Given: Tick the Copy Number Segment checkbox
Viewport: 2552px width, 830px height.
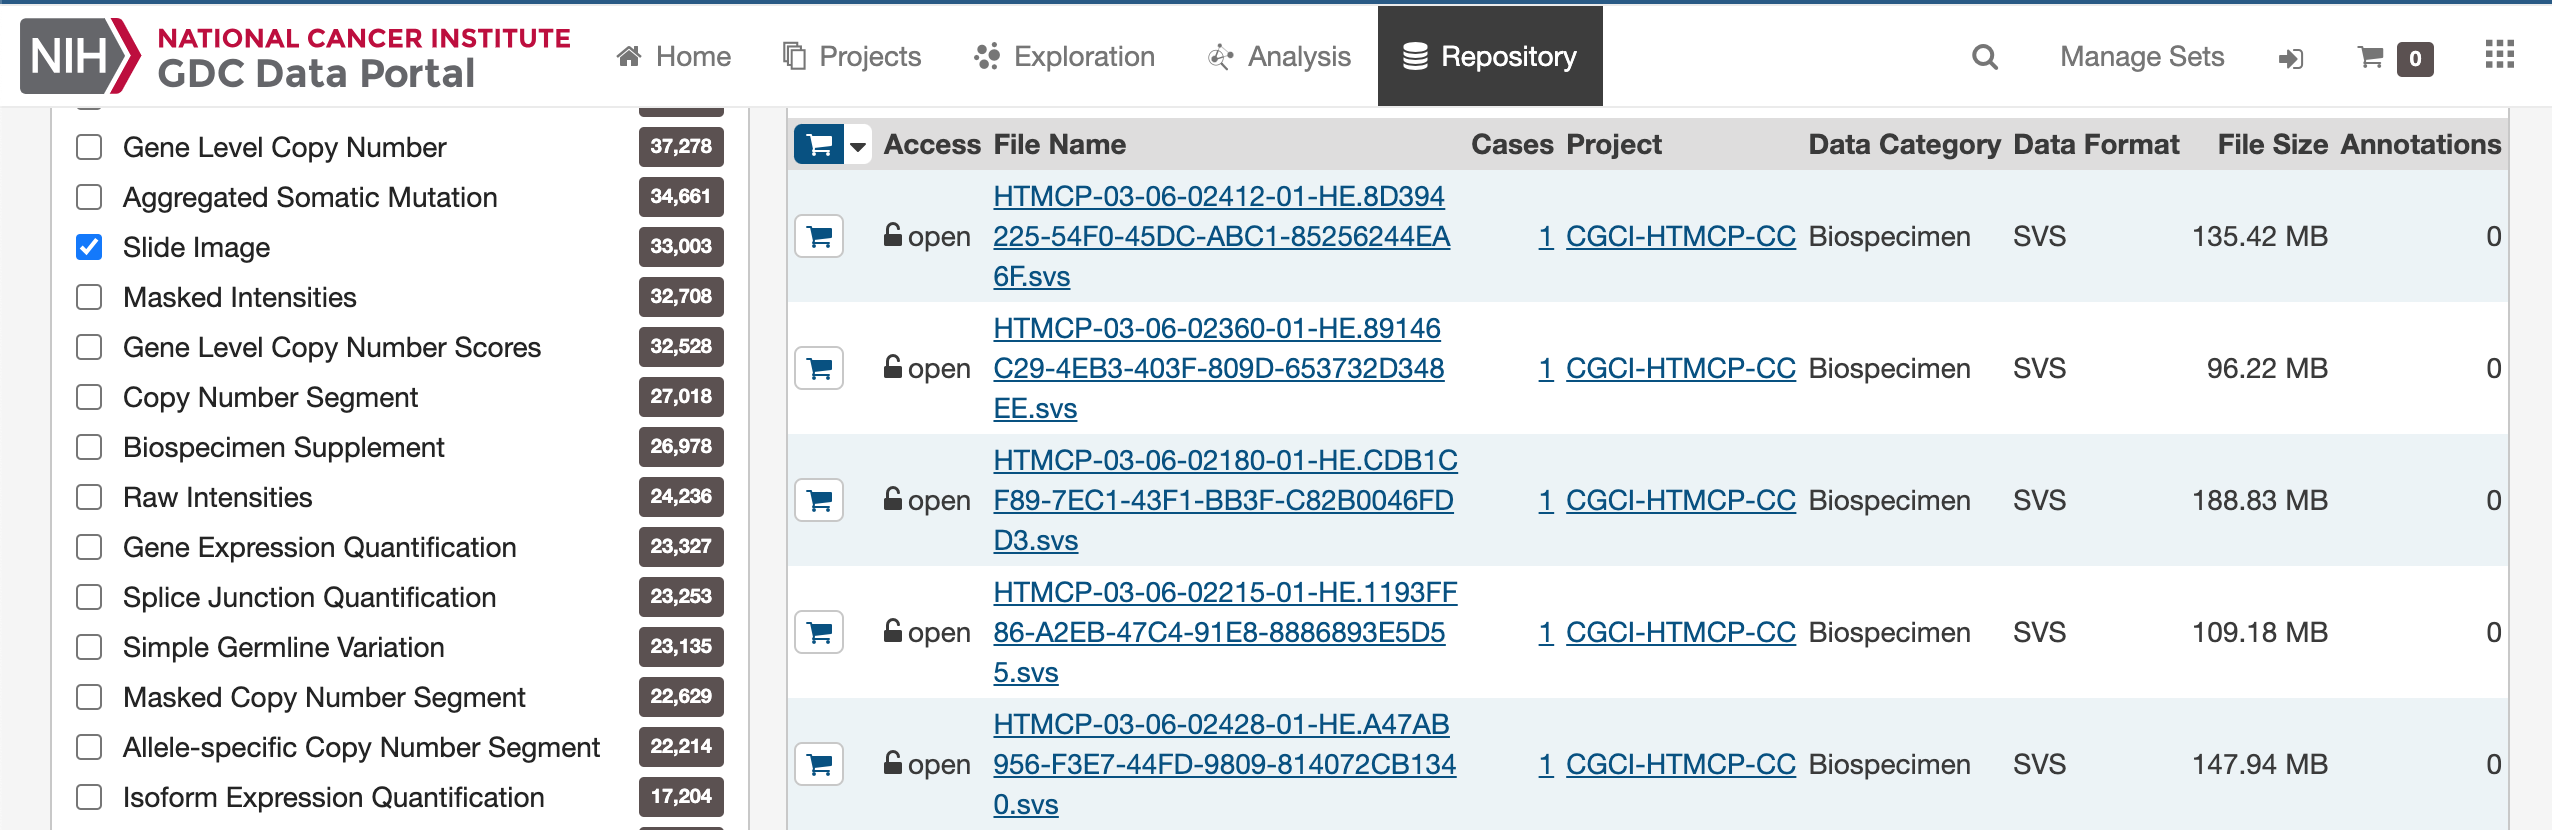Looking at the screenshot, I should (89, 397).
